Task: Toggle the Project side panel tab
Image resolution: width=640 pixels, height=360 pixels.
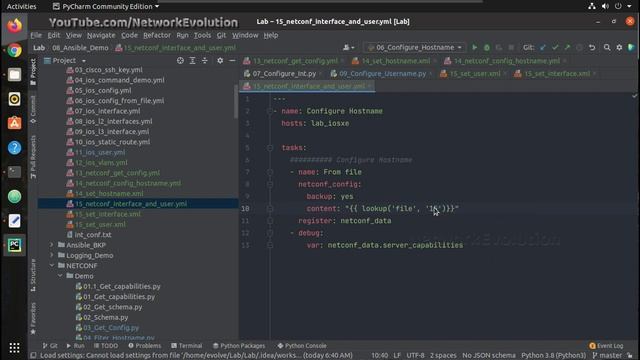Action: click(33, 72)
